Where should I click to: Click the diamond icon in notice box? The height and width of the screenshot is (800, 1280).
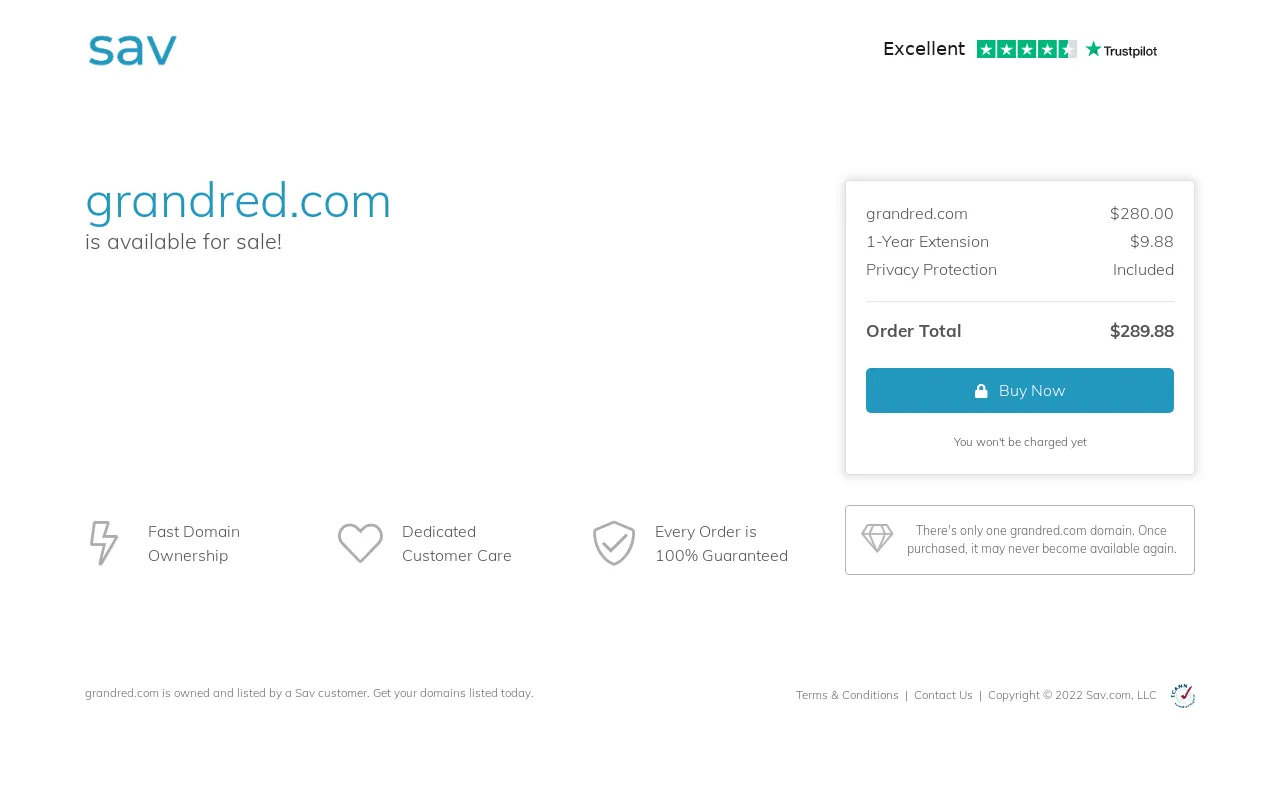click(x=877, y=538)
